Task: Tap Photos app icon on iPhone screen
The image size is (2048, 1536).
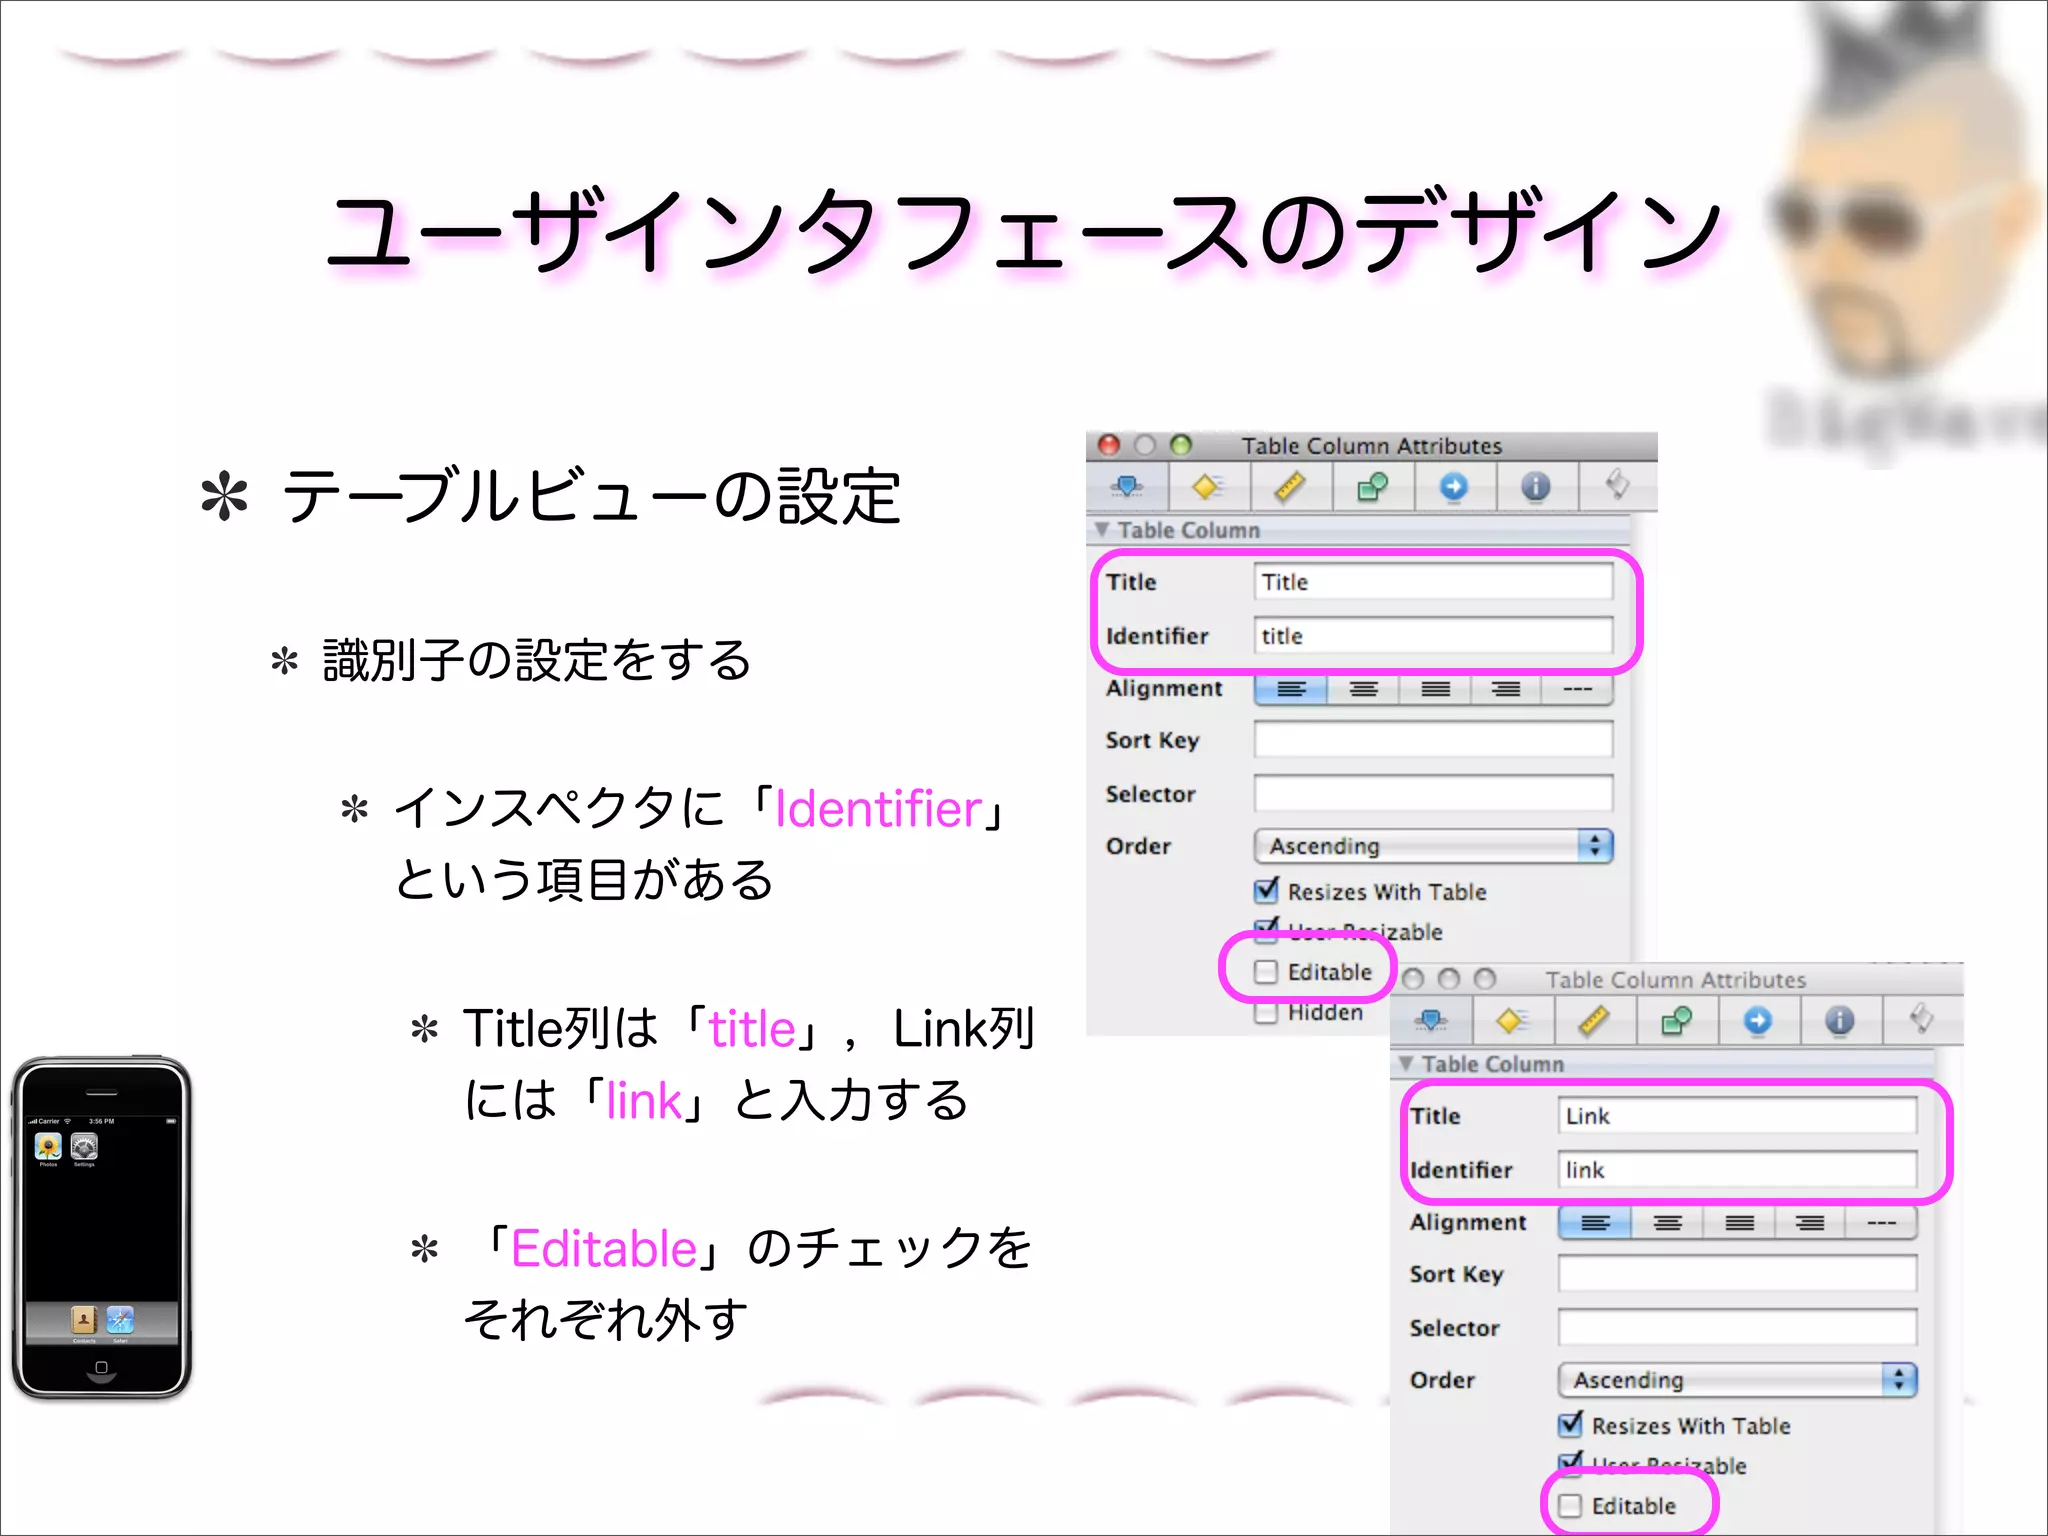Action: pyautogui.click(x=48, y=1147)
